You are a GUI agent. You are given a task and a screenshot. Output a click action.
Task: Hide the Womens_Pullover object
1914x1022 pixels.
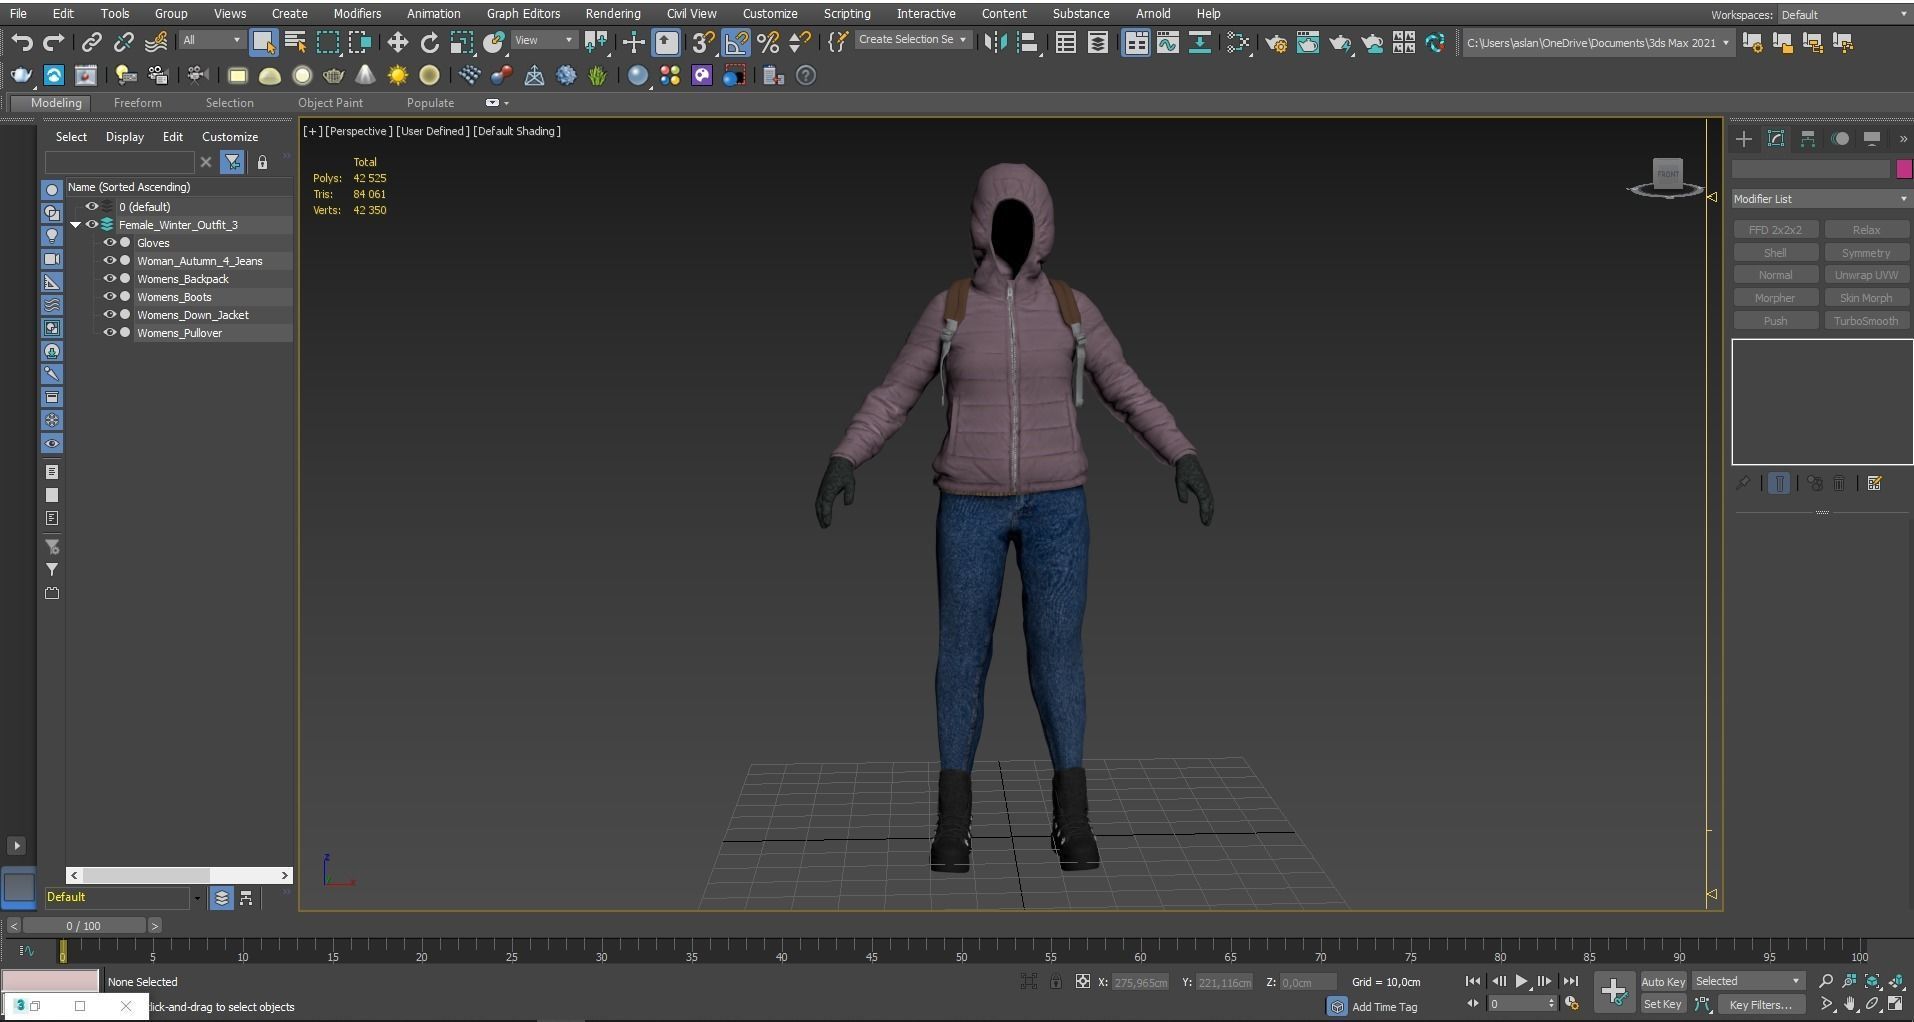[x=110, y=333]
